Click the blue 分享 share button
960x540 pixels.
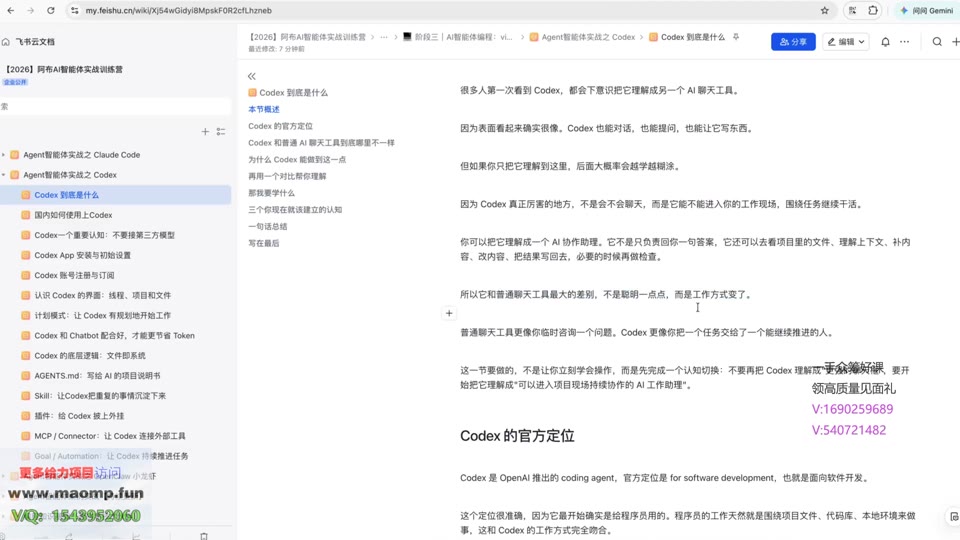click(x=793, y=42)
